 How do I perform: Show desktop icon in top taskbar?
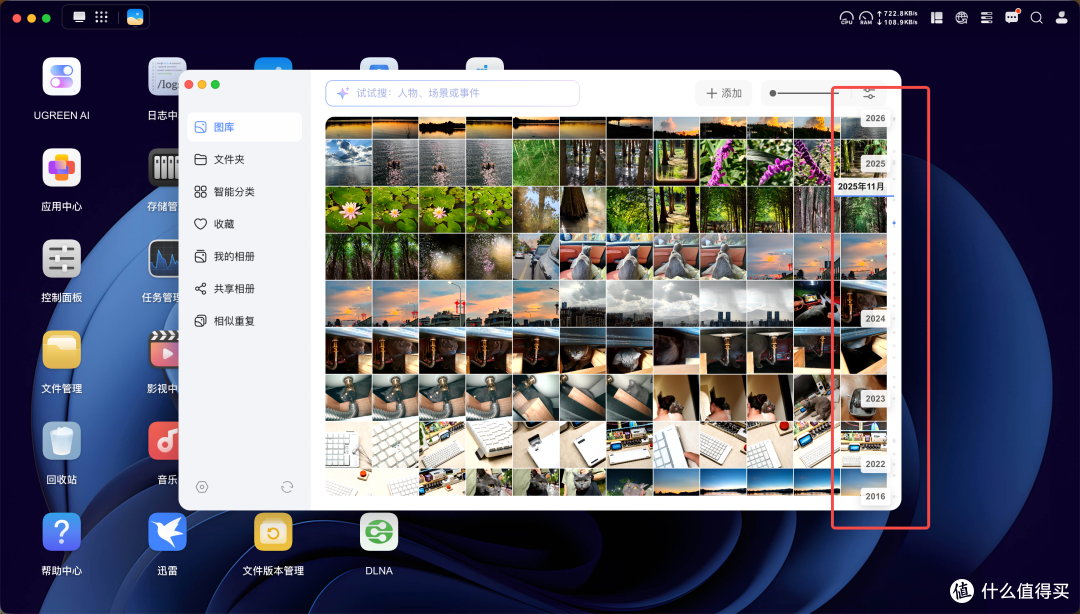pyautogui.click(x=80, y=17)
